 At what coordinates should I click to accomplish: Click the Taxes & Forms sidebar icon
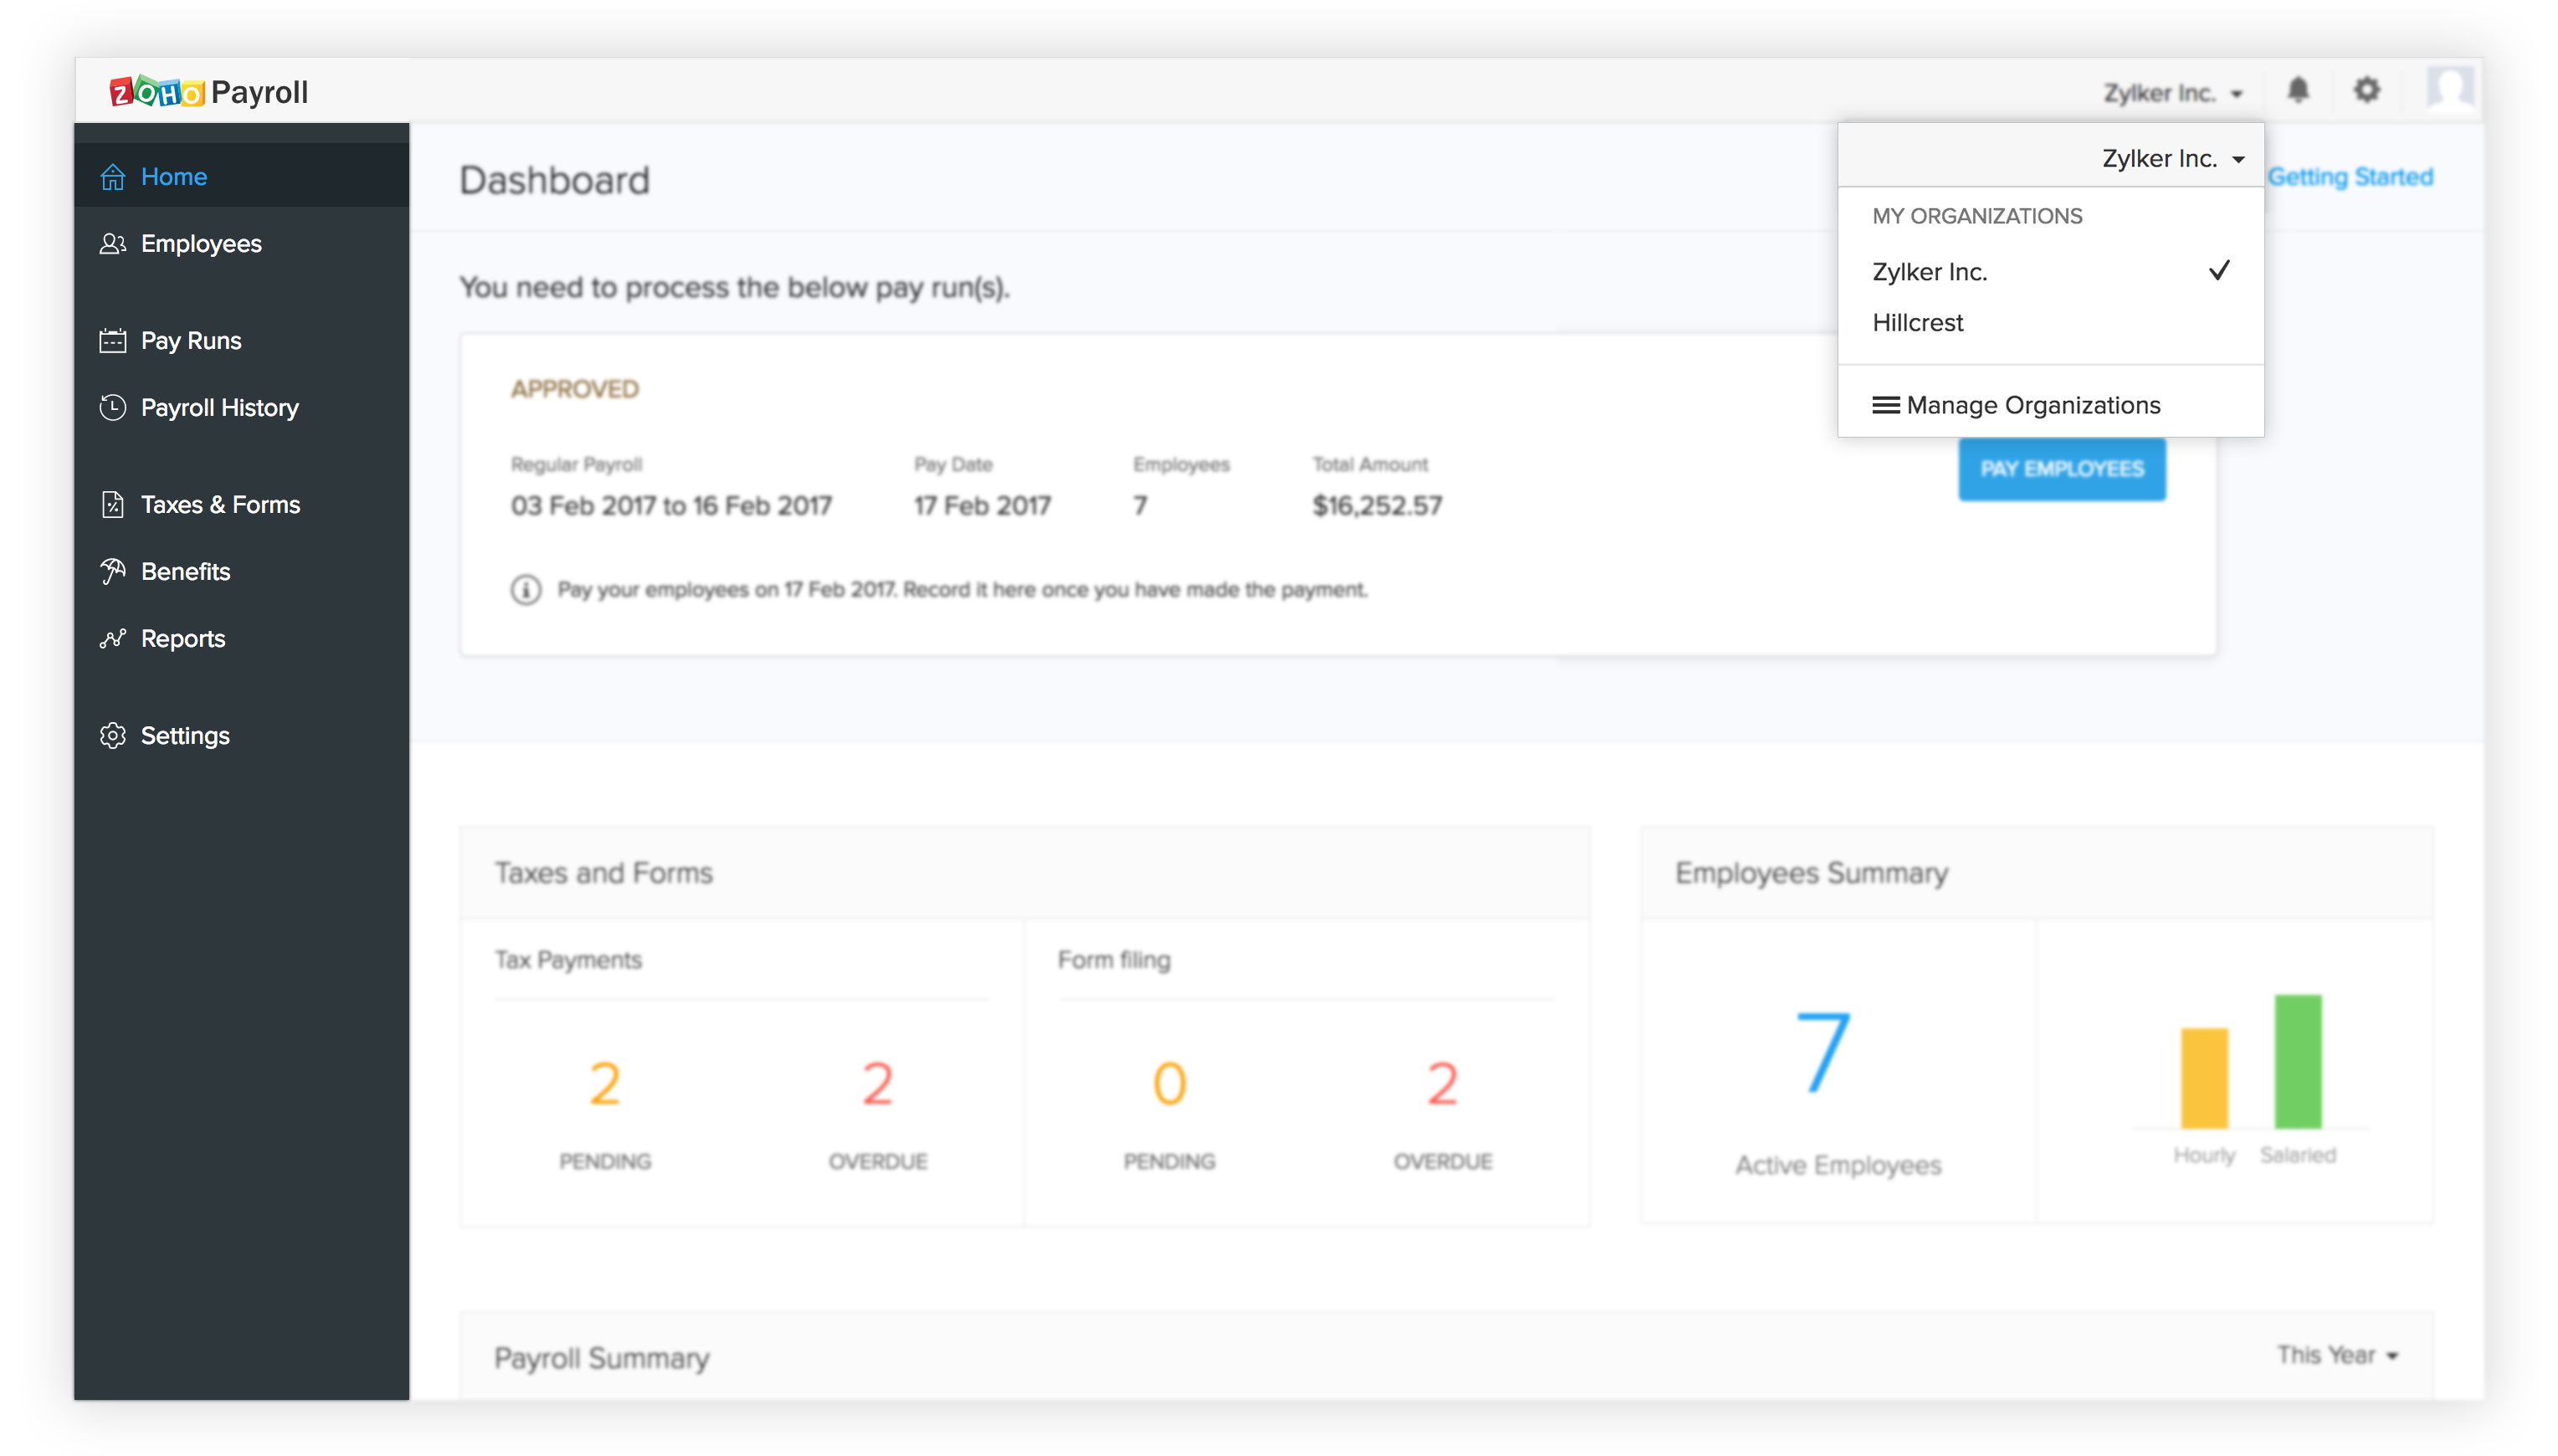tap(110, 504)
